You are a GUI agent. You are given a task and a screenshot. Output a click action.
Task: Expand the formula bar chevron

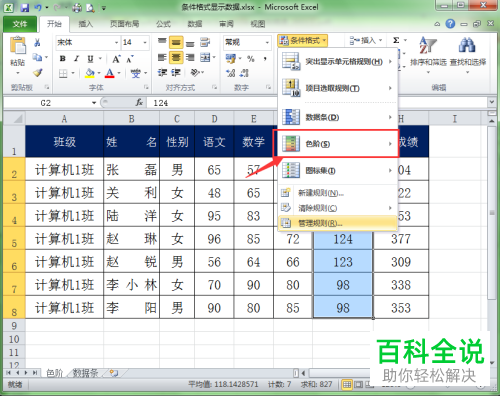click(492, 102)
